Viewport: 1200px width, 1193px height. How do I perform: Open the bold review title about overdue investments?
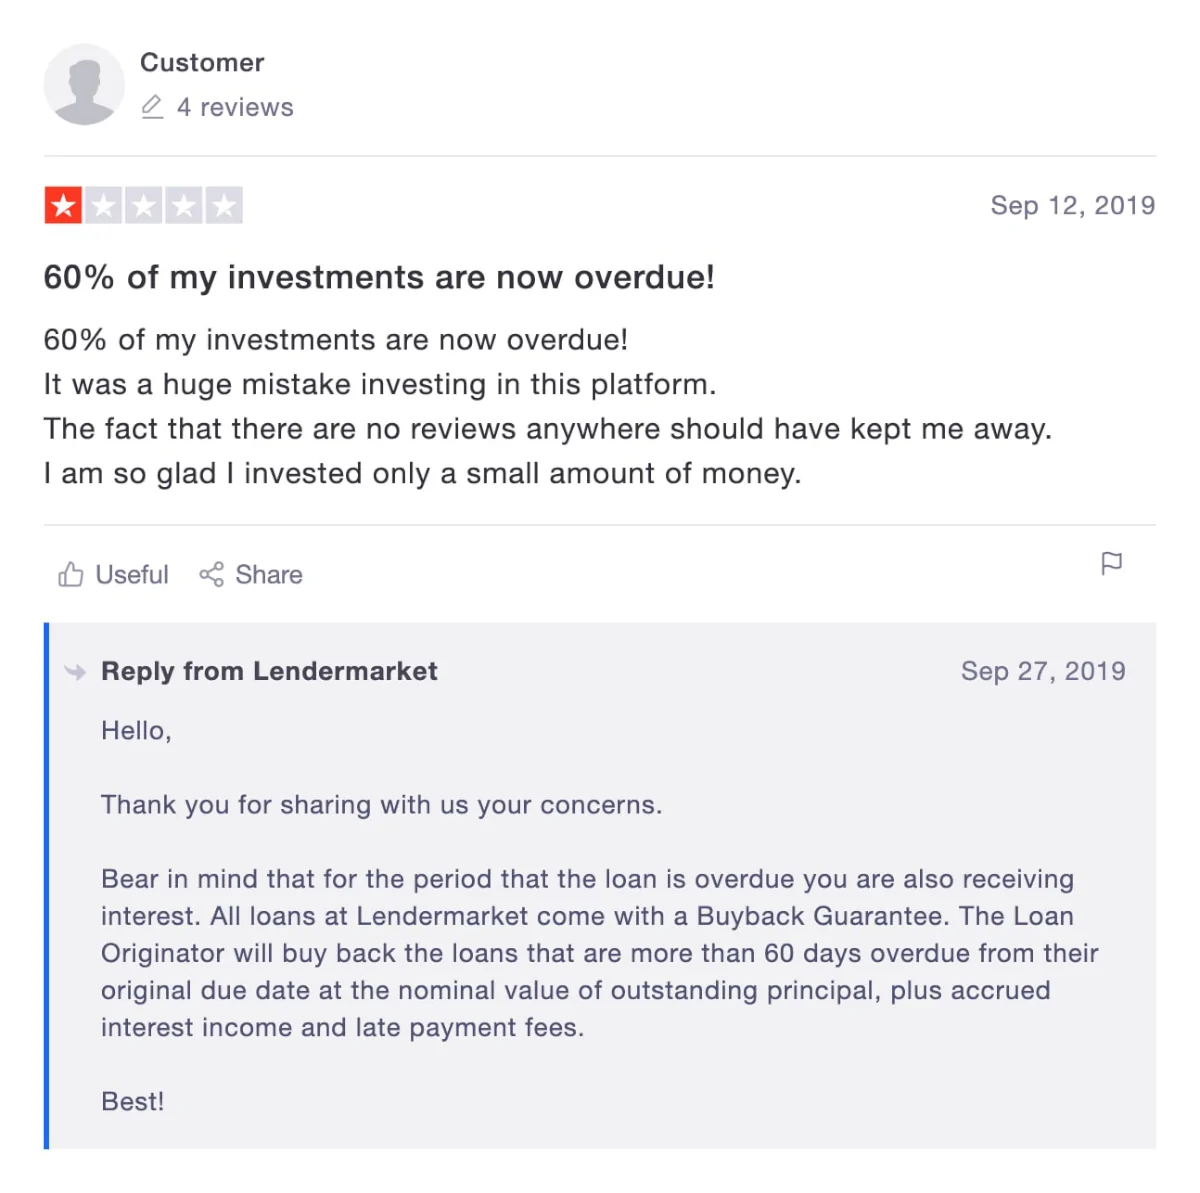coord(379,277)
